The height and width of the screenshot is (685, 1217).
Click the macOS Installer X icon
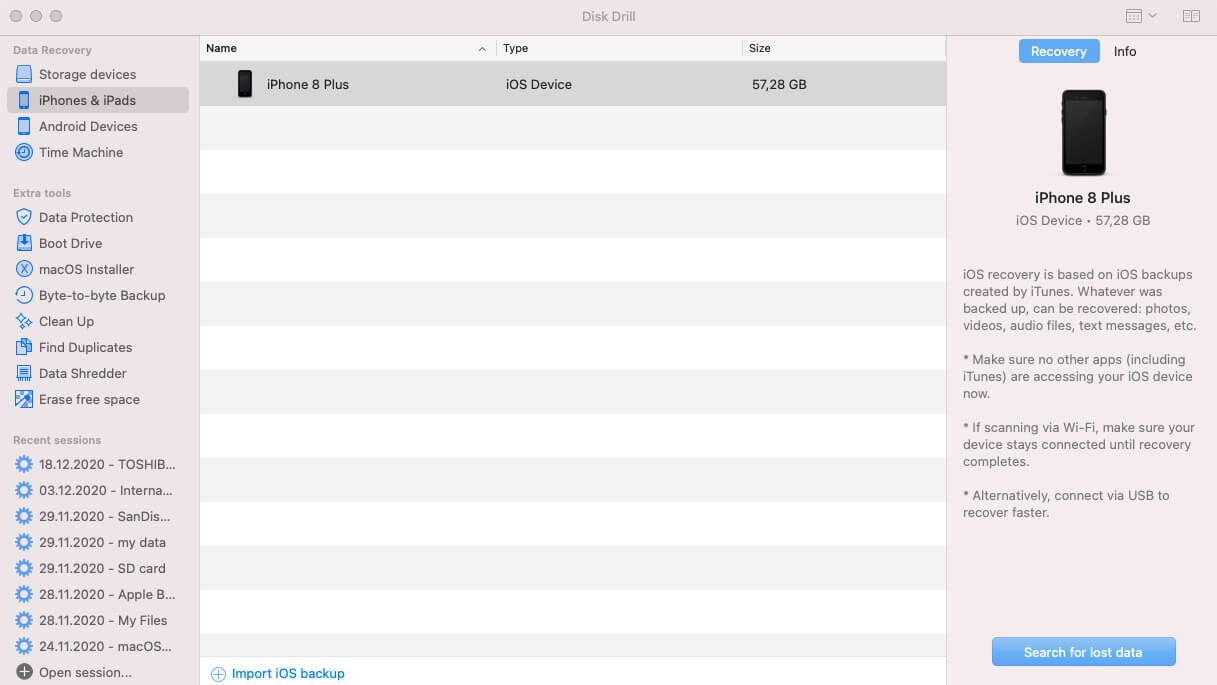pyautogui.click(x=24, y=269)
